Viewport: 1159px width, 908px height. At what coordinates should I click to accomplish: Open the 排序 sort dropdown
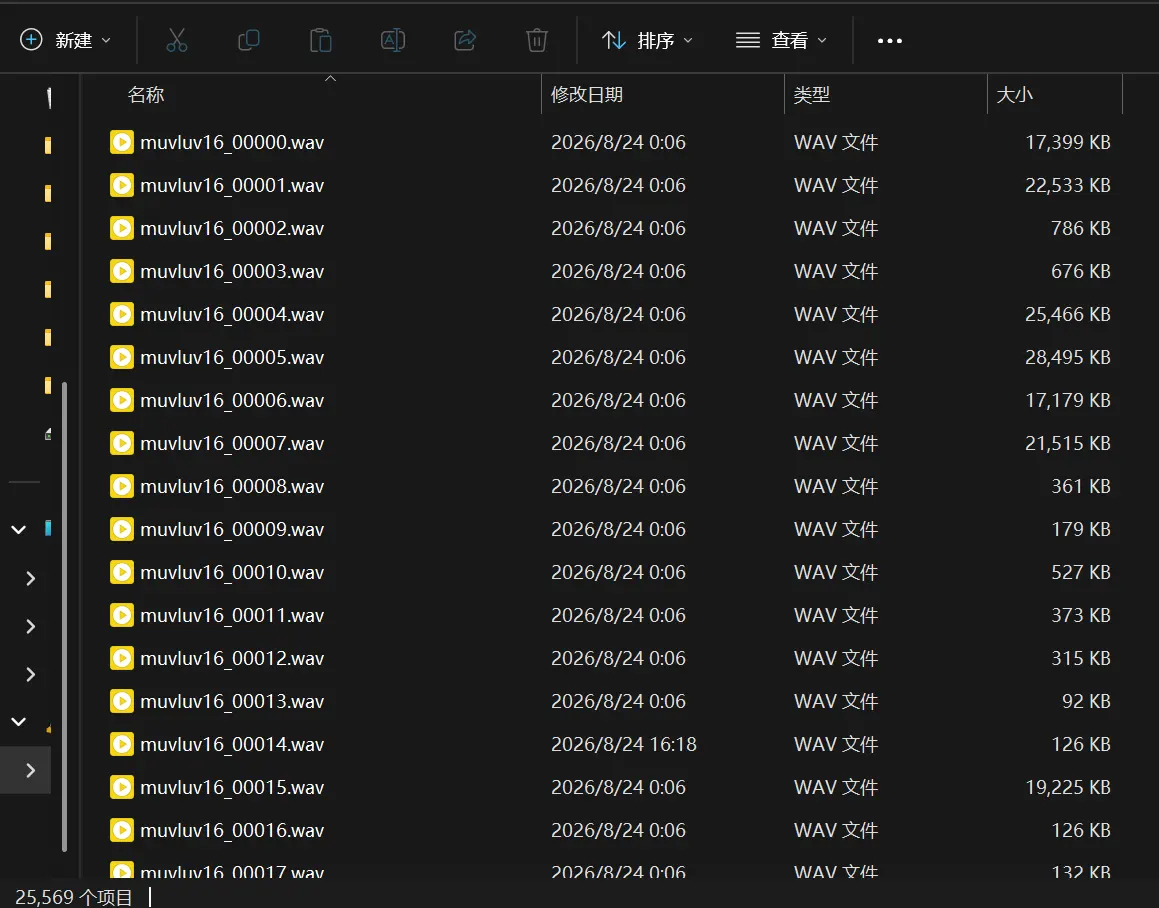tap(648, 40)
